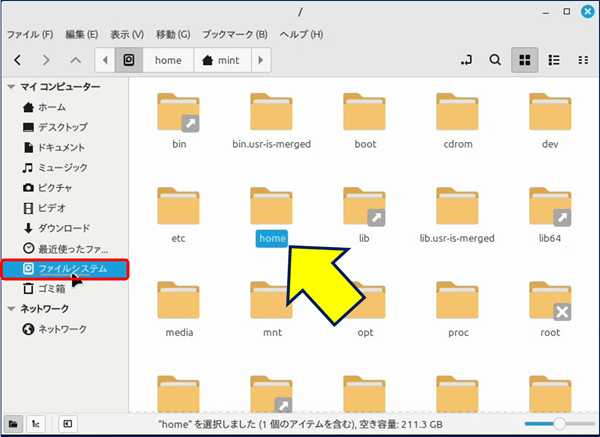600x437 pixels.
Task: Open the 移動 (G) menu
Action: click(173, 34)
